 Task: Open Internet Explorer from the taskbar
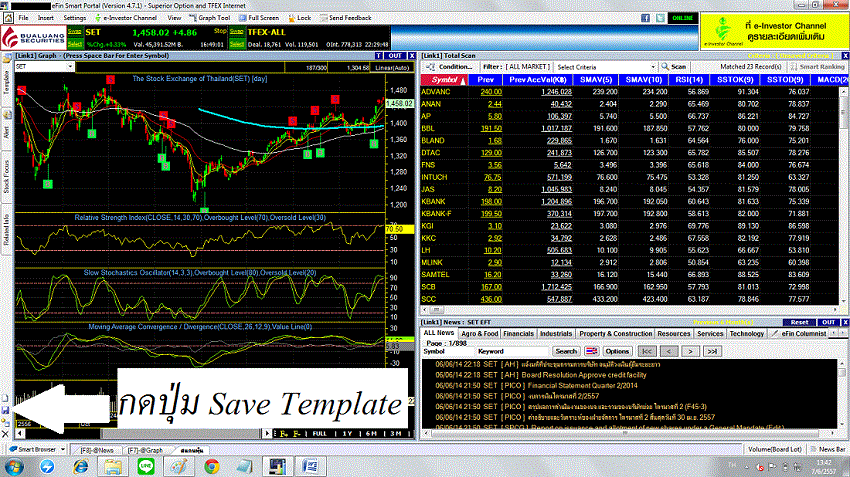tap(81, 466)
